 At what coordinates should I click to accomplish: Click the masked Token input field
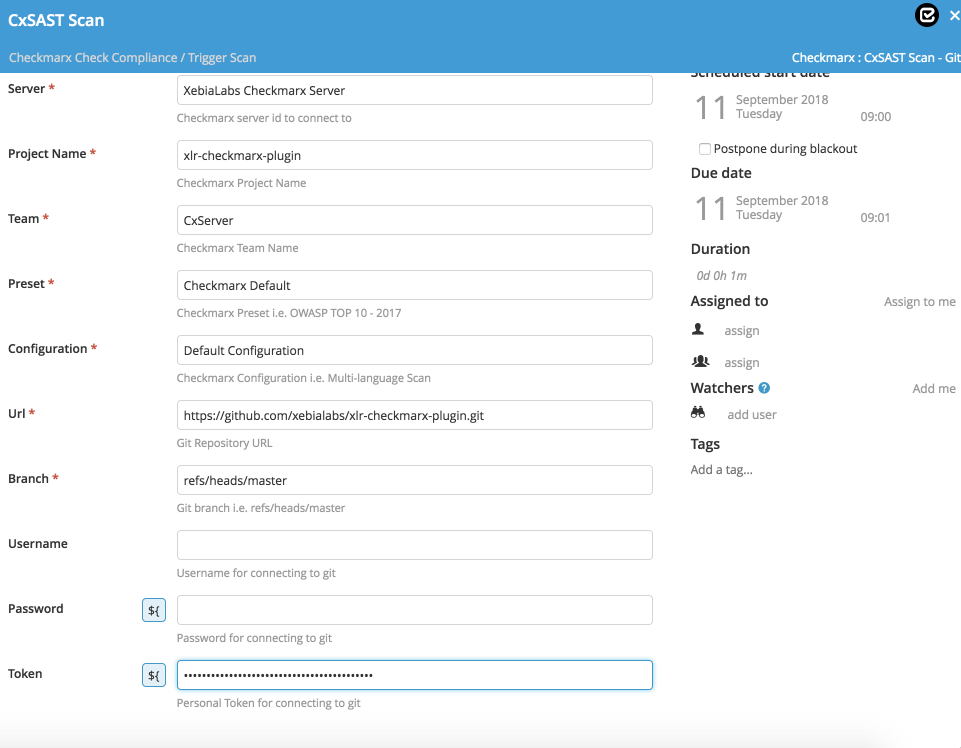pos(415,675)
